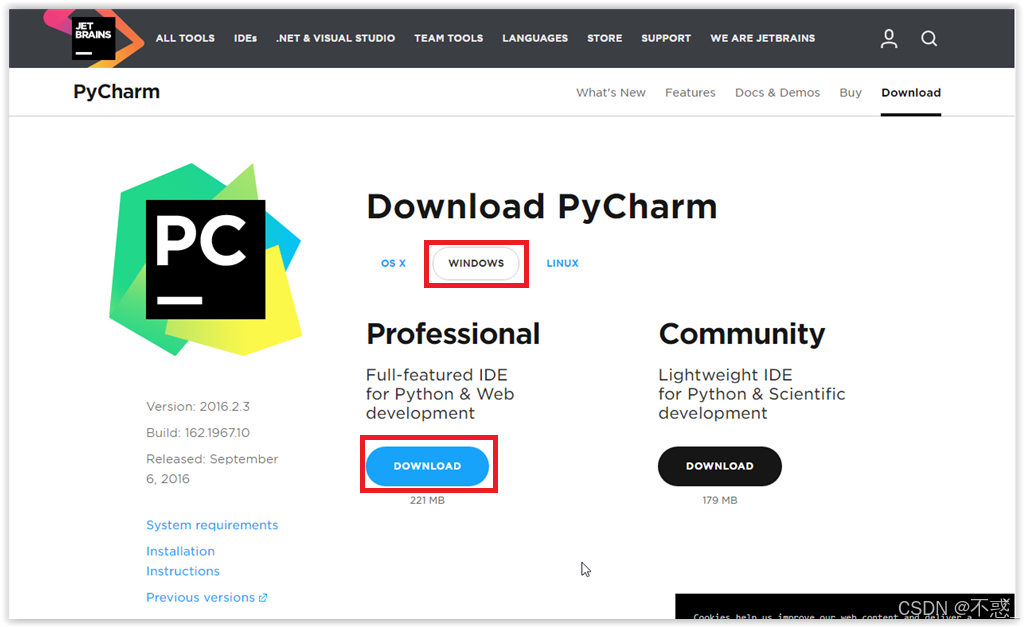Download PyCharm Community edition
This screenshot has height=627, width=1024.
719,466
